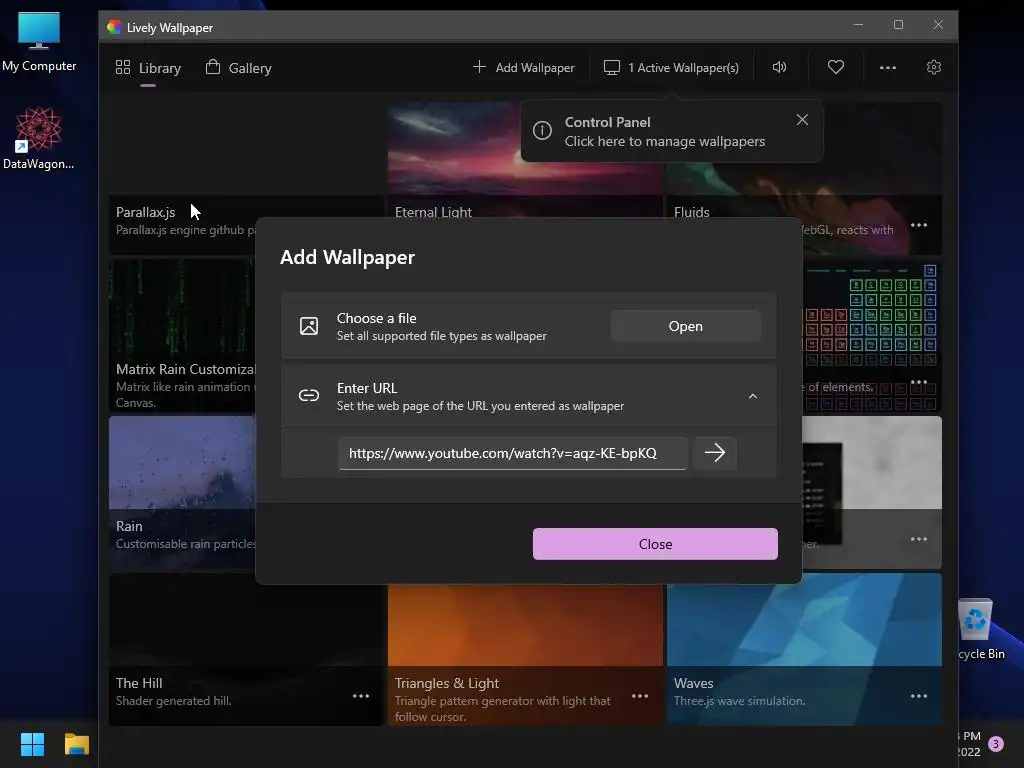Click the Control Panel info icon
Screen dimensions: 1024x768
click(542, 131)
